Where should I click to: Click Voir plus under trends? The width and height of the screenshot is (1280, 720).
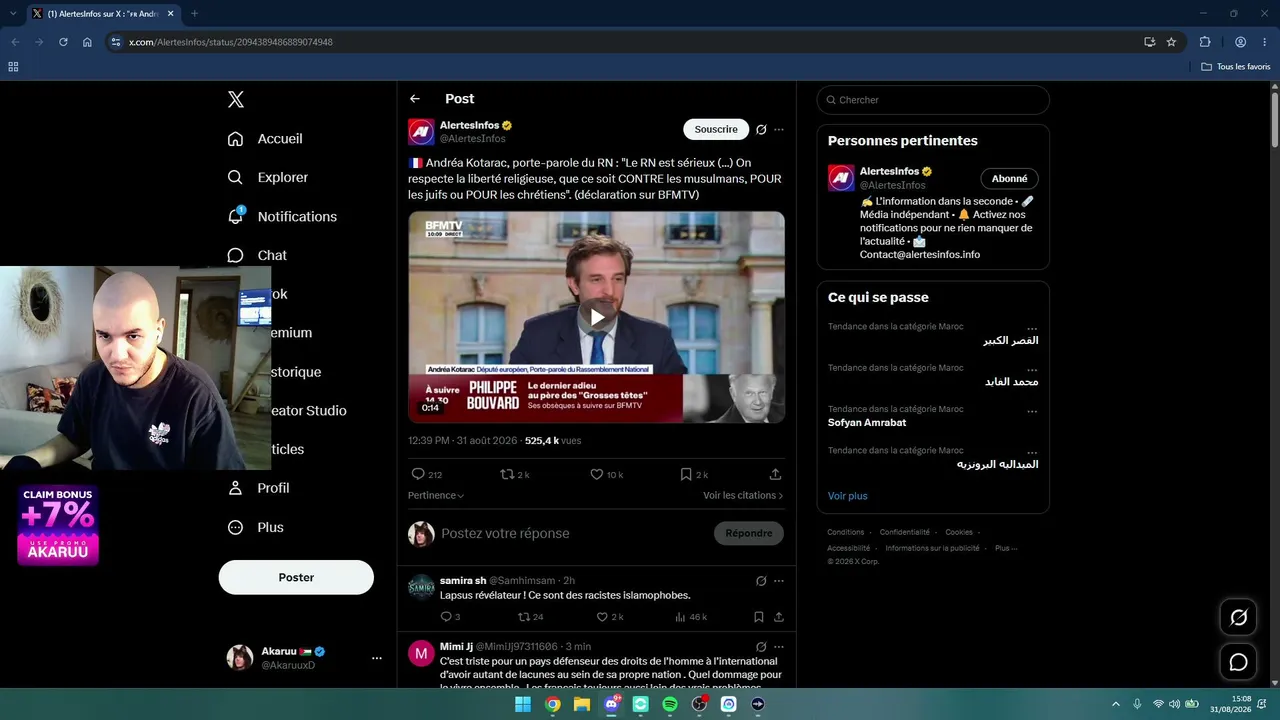tap(848, 496)
